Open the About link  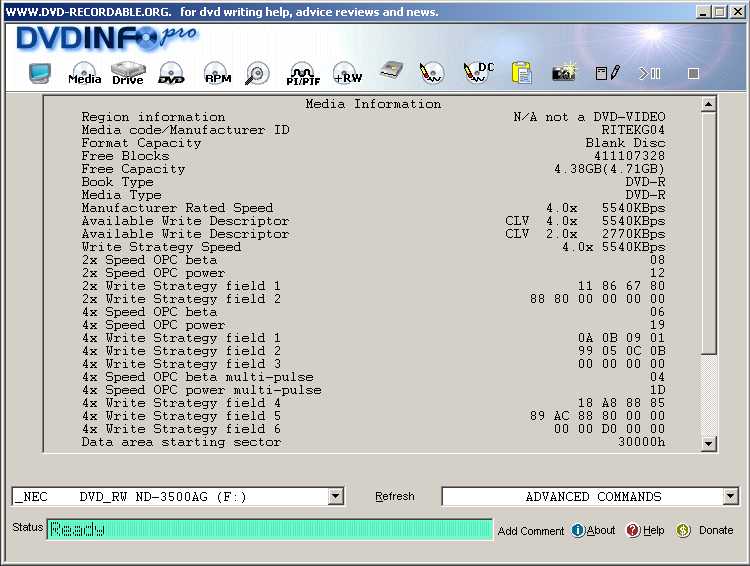601,530
